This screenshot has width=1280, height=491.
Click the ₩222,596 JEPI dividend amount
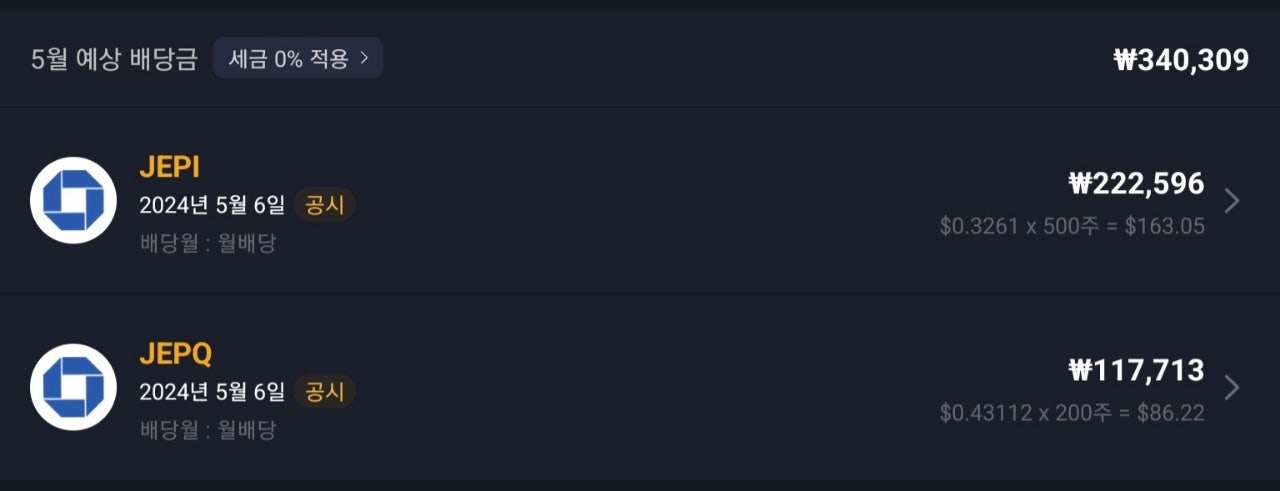click(1137, 184)
